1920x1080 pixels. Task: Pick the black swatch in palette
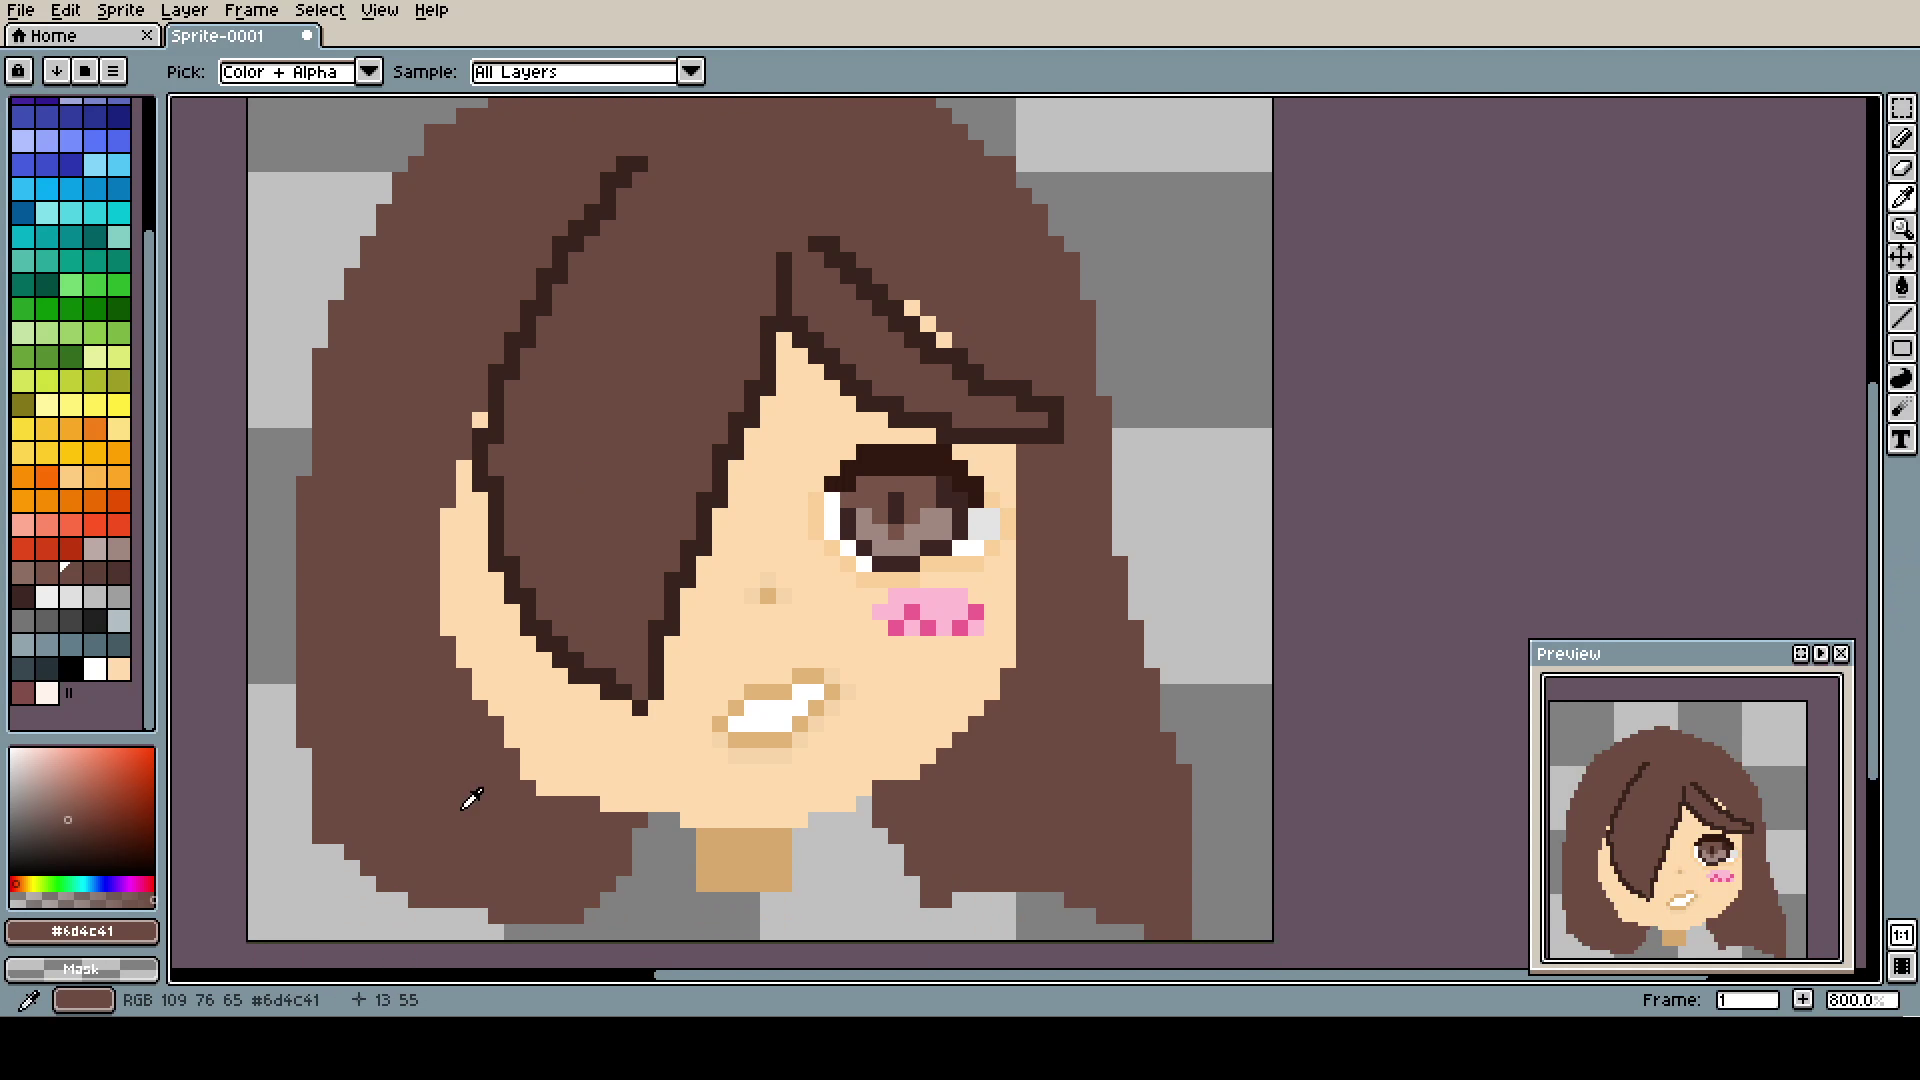(71, 669)
